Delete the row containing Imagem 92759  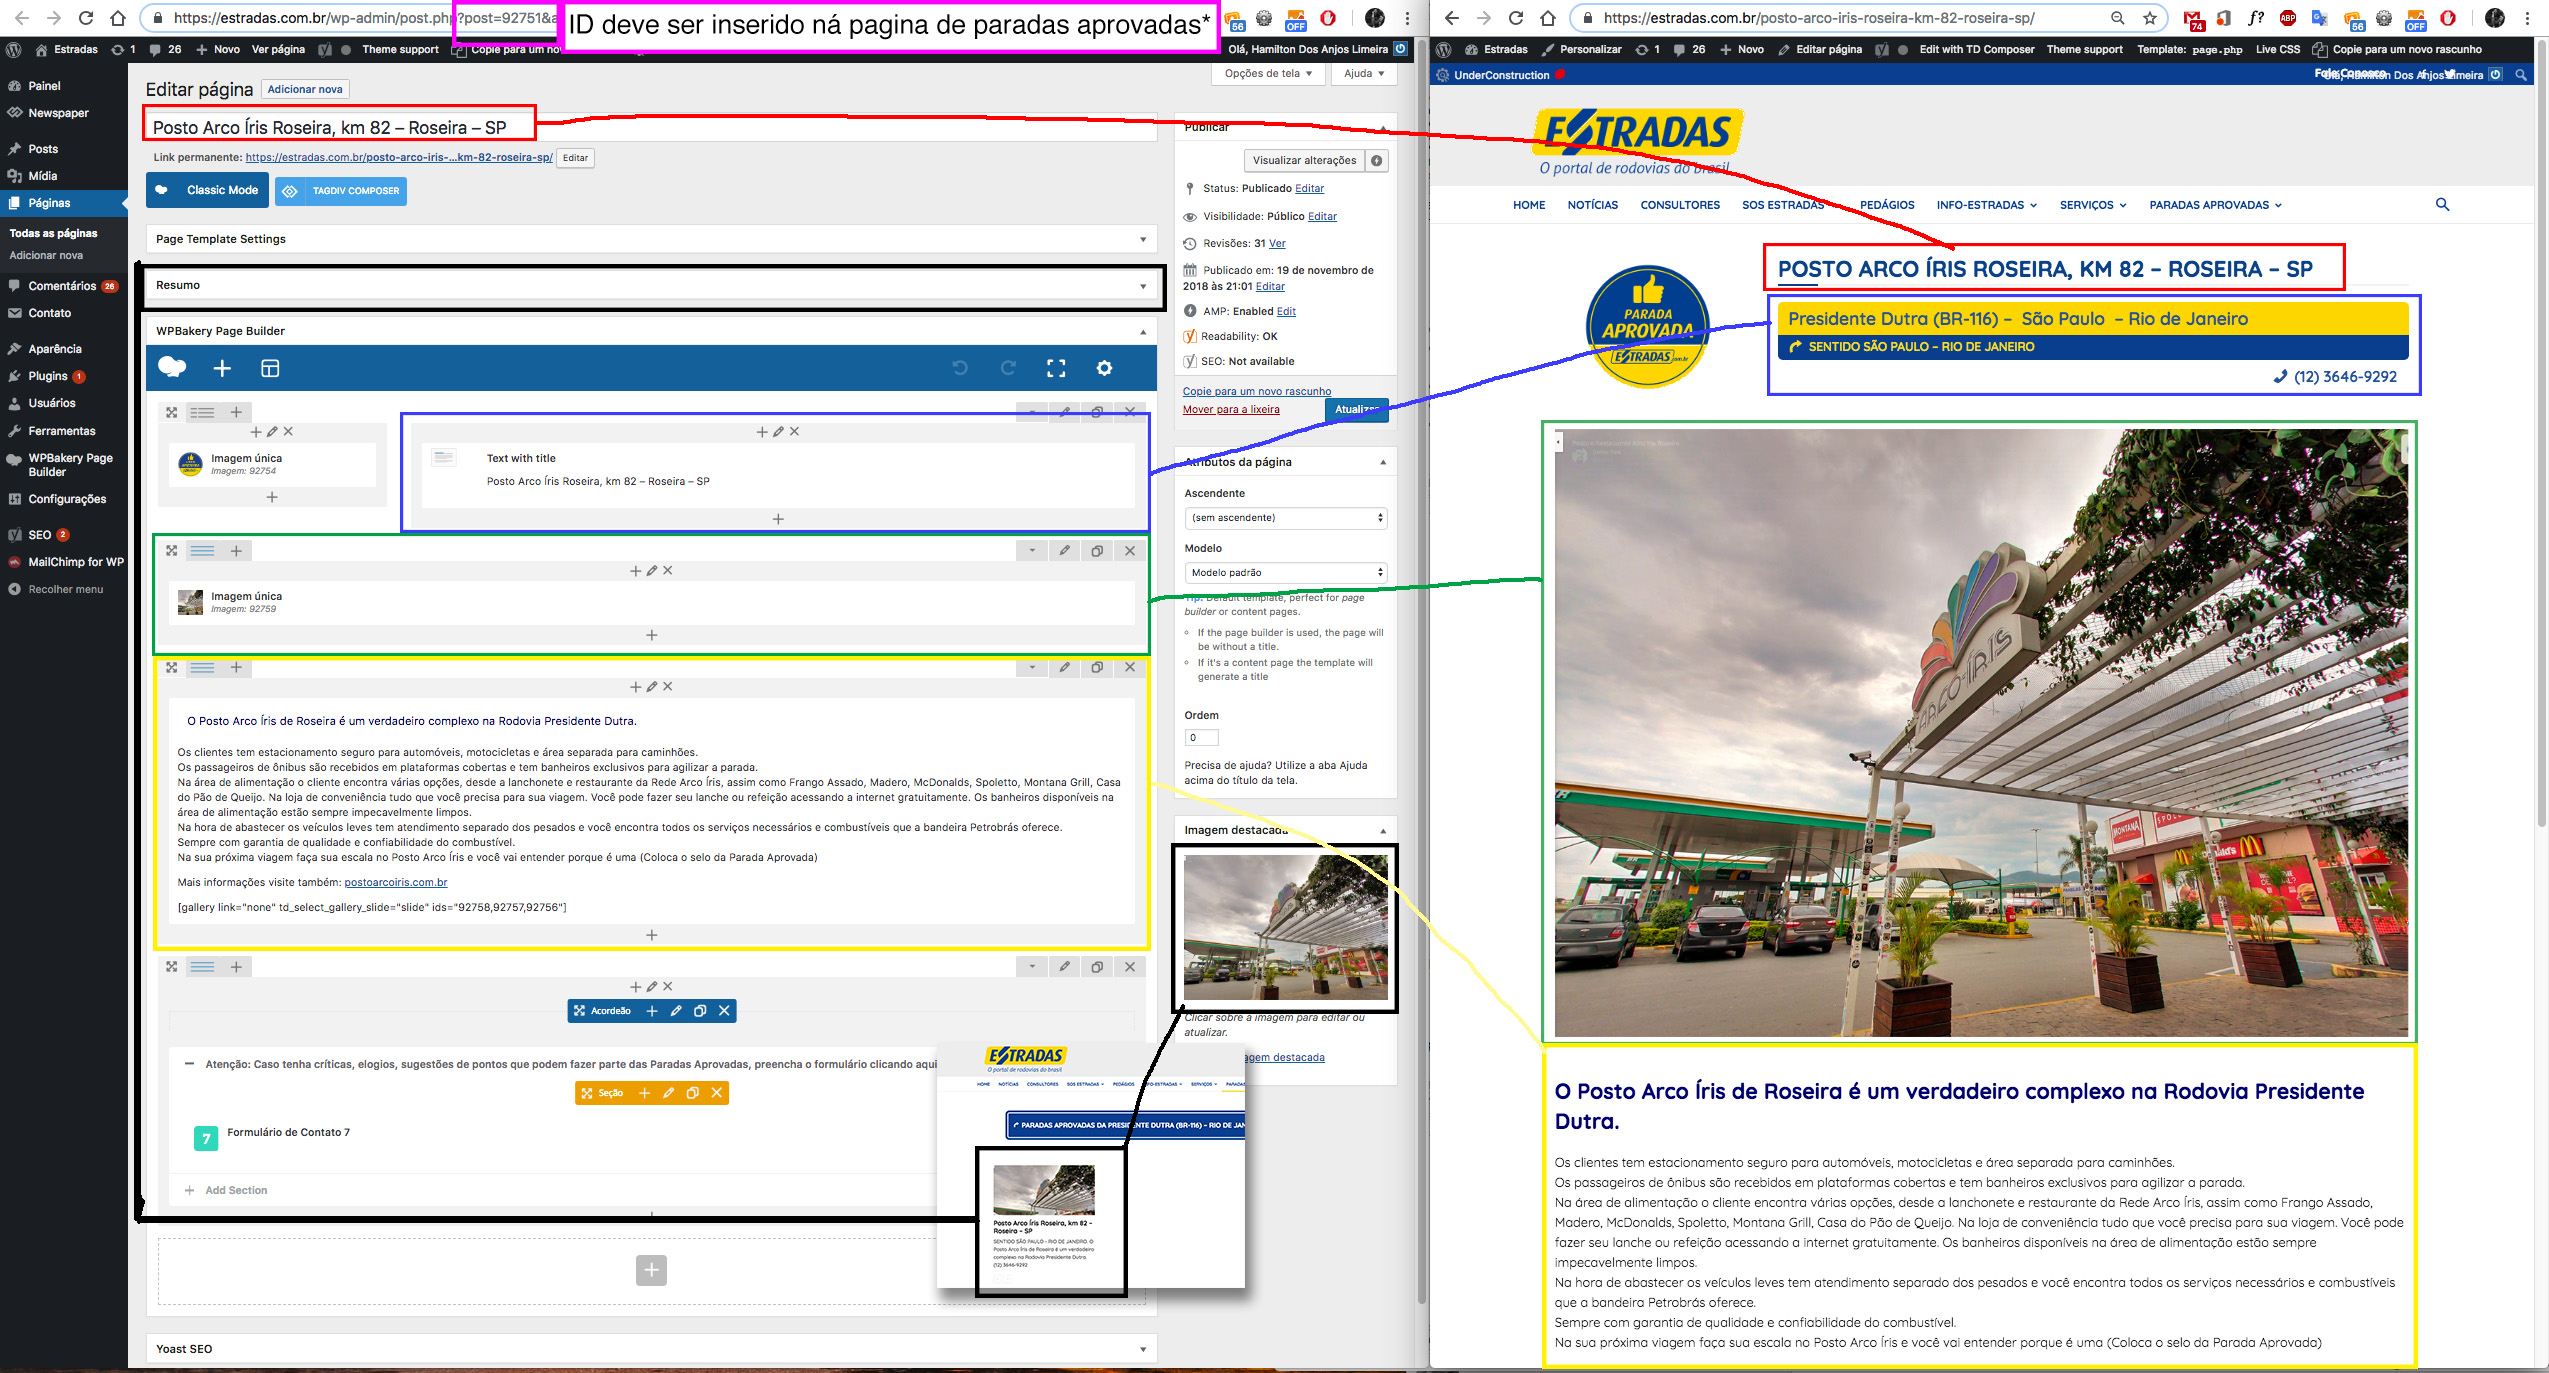point(1130,551)
